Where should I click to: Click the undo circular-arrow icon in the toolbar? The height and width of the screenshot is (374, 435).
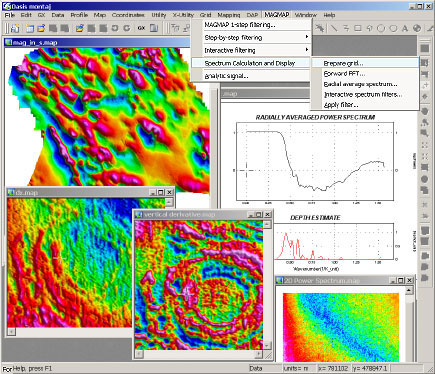[115, 29]
